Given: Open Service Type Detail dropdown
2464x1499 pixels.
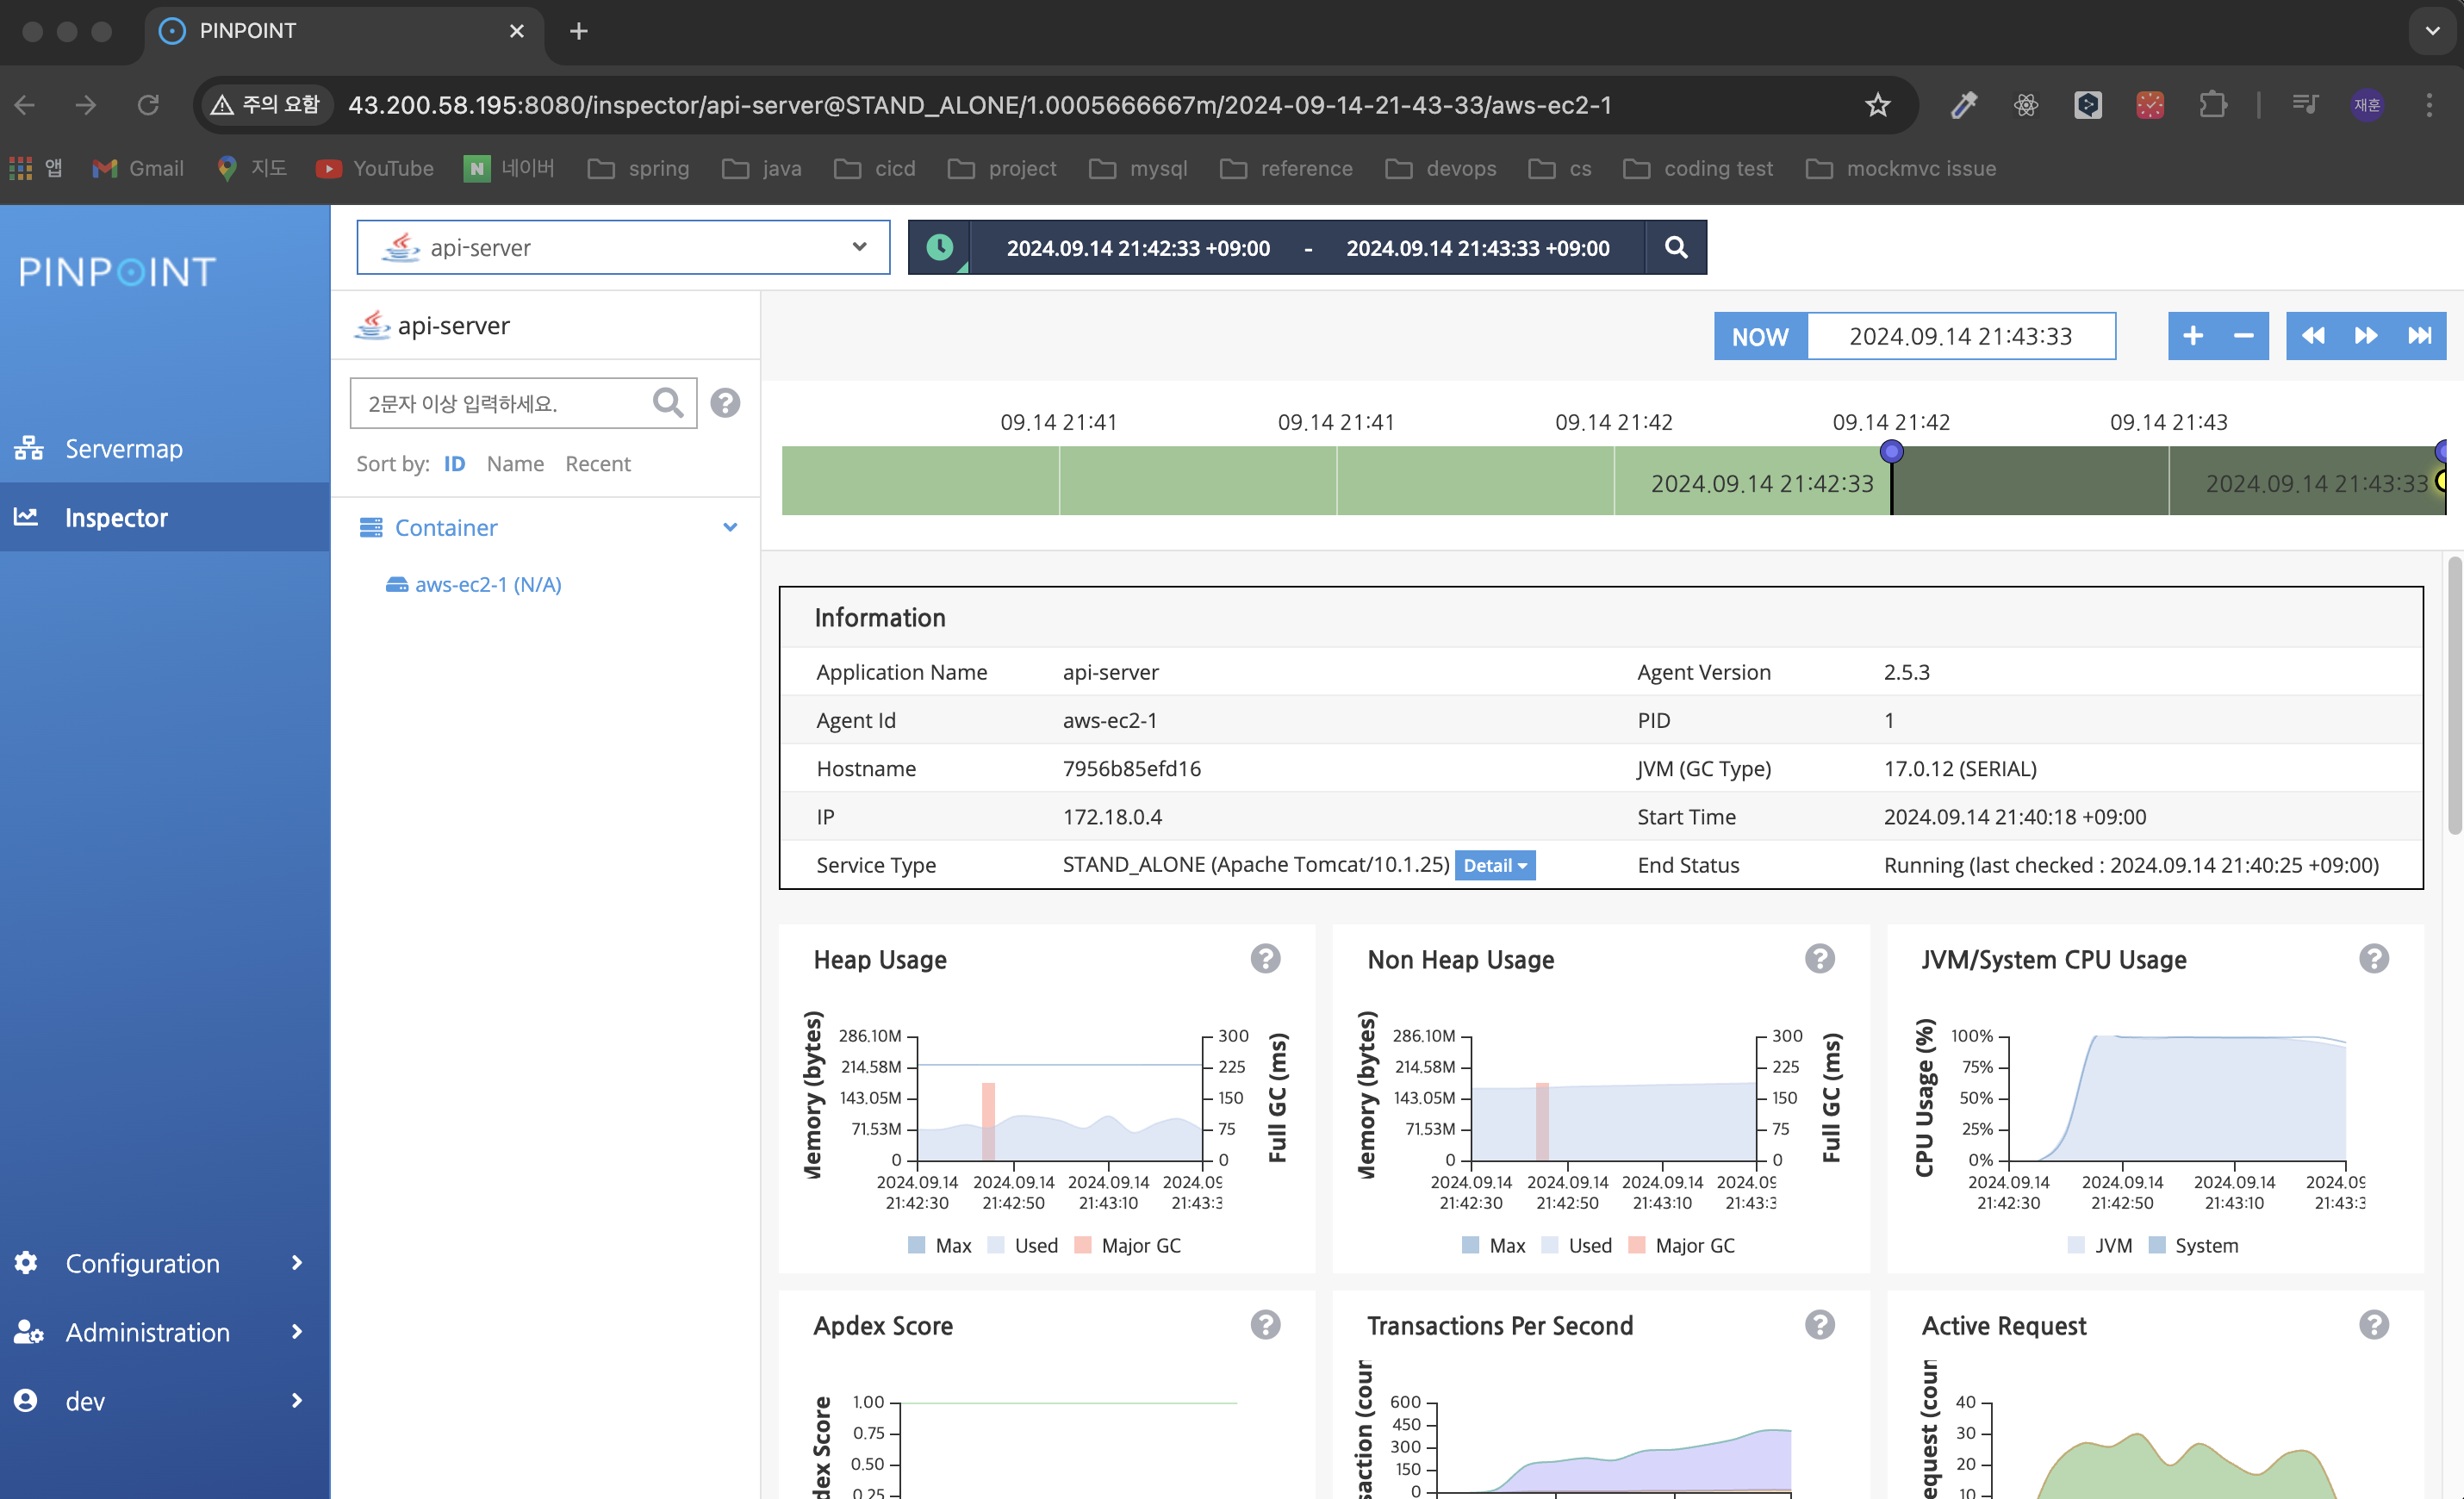Looking at the screenshot, I should pyautogui.click(x=1494, y=865).
